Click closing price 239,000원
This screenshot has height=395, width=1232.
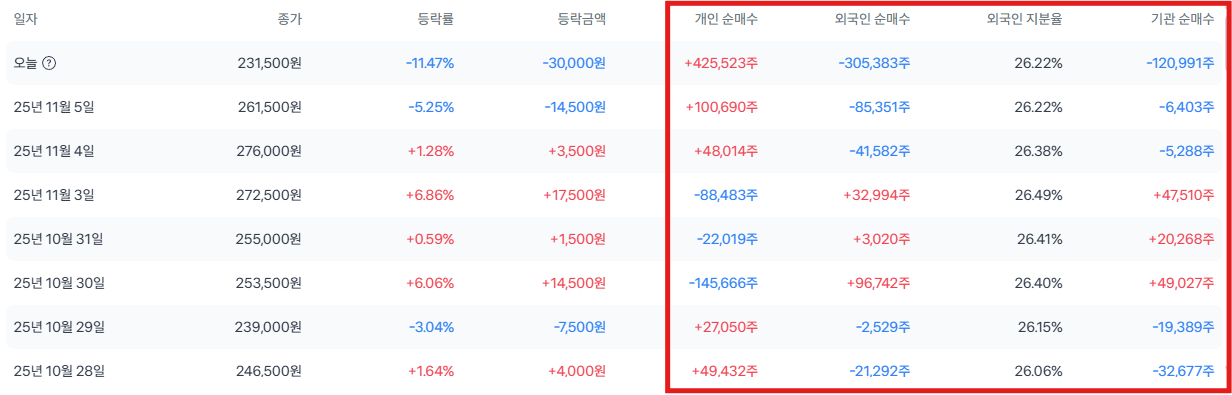pyautogui.click(x=269, y=327)
